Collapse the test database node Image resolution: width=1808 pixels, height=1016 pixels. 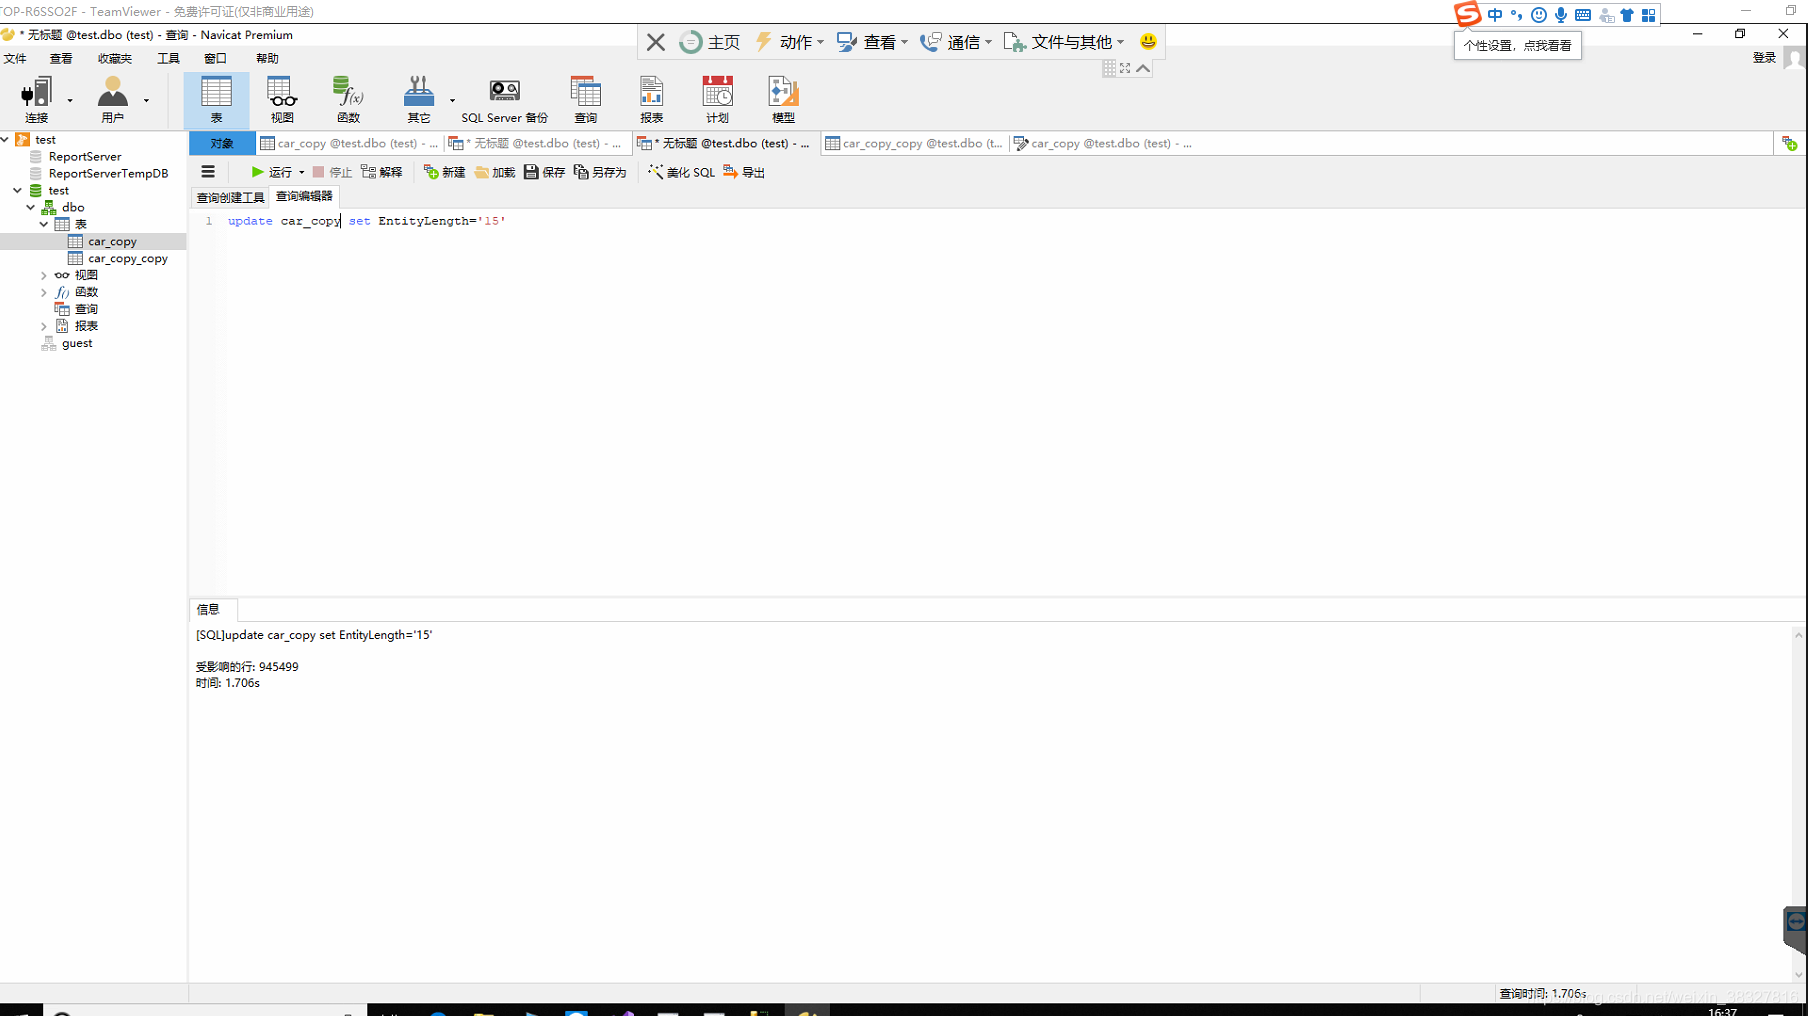tap(18, 190)
